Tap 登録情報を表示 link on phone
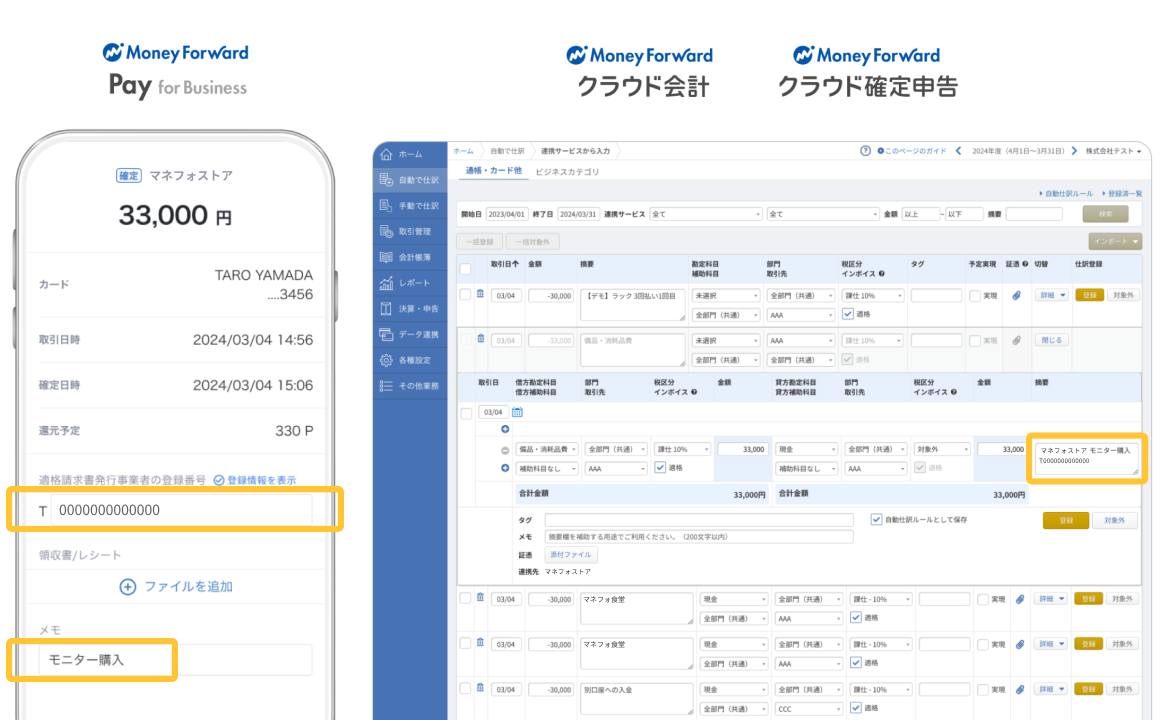The width and height of the screenshot is (1160, 720). [x=254, y=480]
